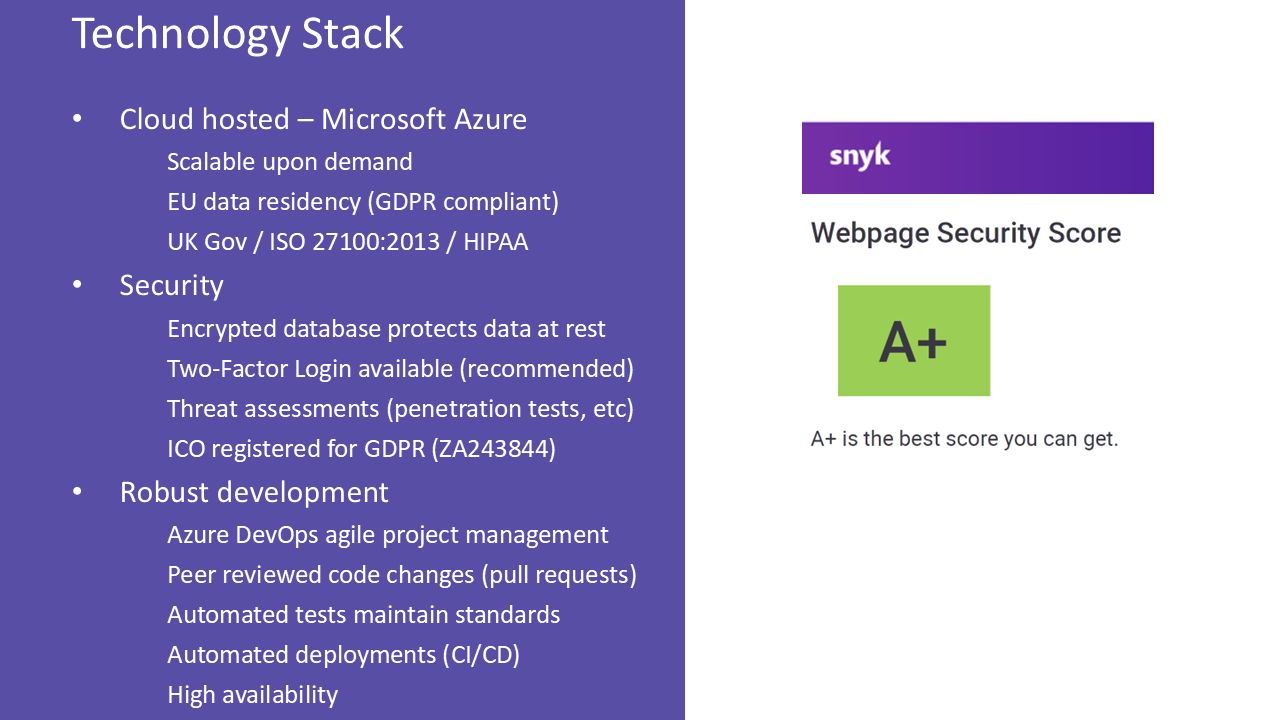Click 'Encrypted database protects data at rest'
This screenshot has height=720, width=1280.
pyautogui.click(x=386, y=329)
